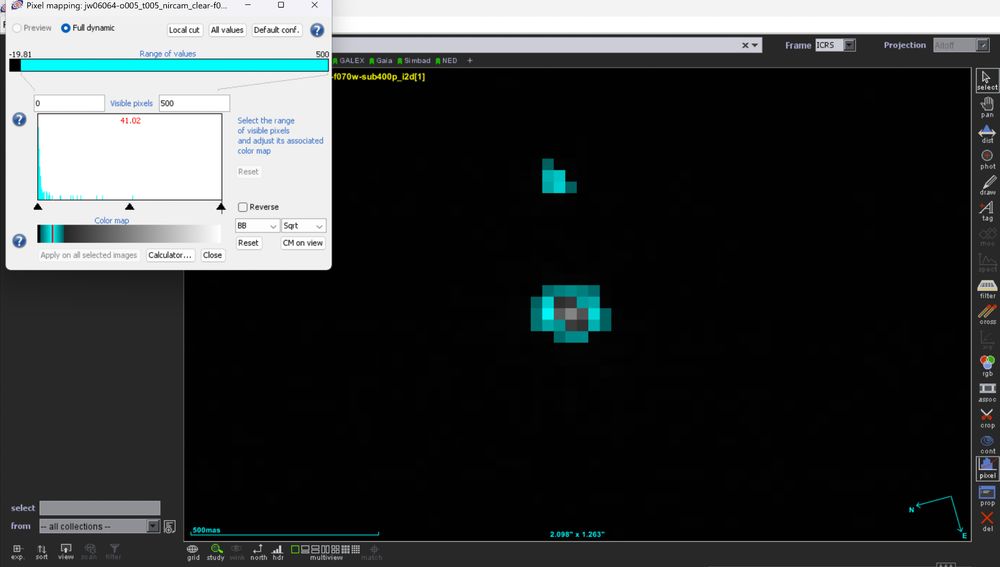Open the GALEX bookmark
The height and width of the screenshot is (567, 1000).
pos(349,61)
